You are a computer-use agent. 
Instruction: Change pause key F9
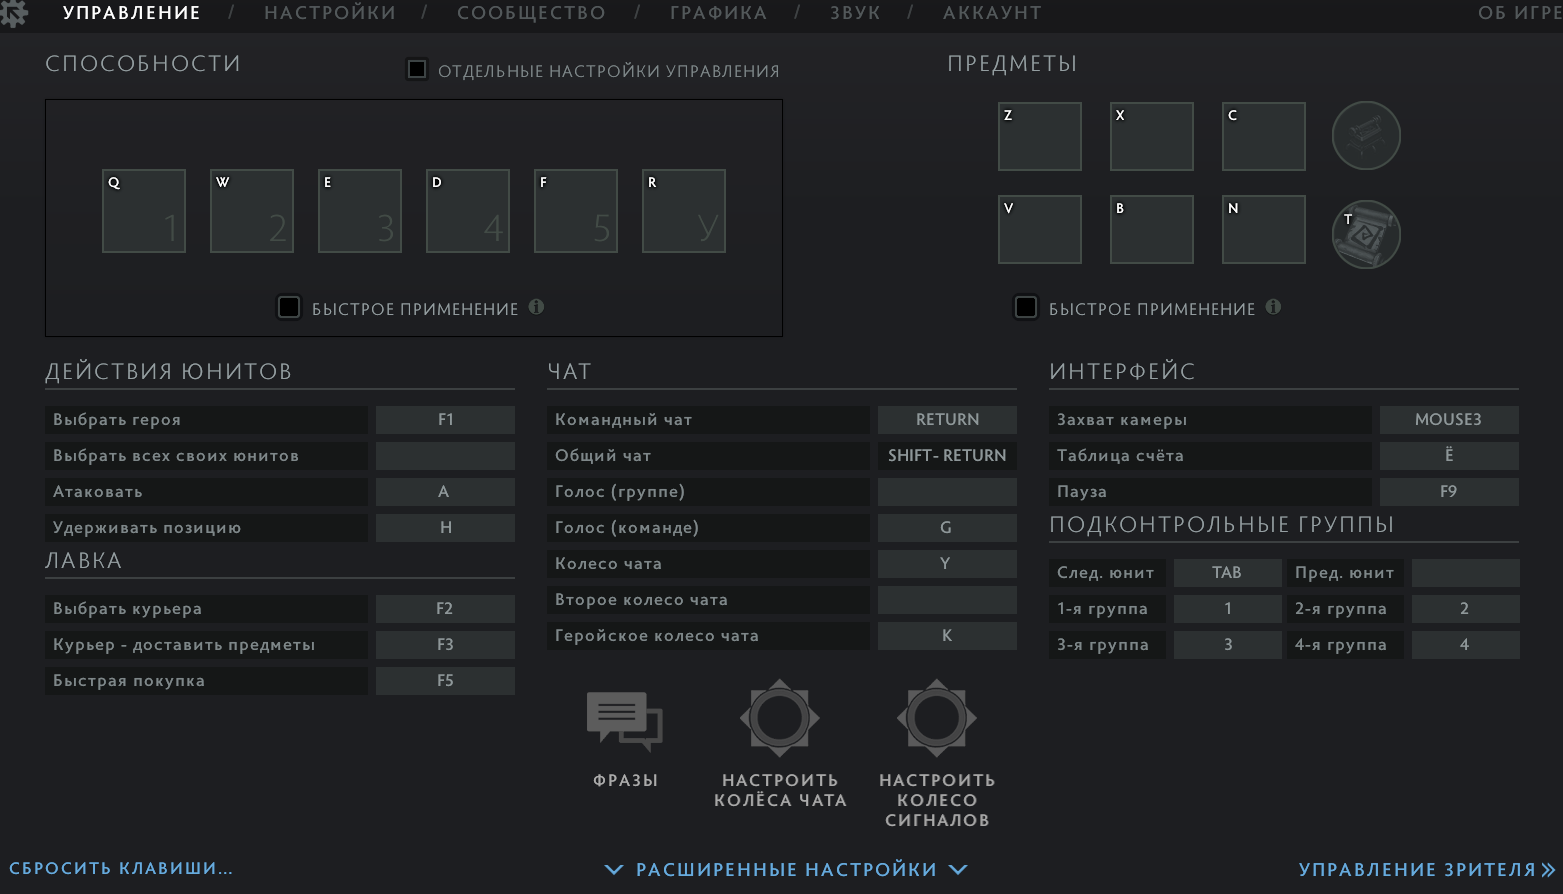point(1449,492)
